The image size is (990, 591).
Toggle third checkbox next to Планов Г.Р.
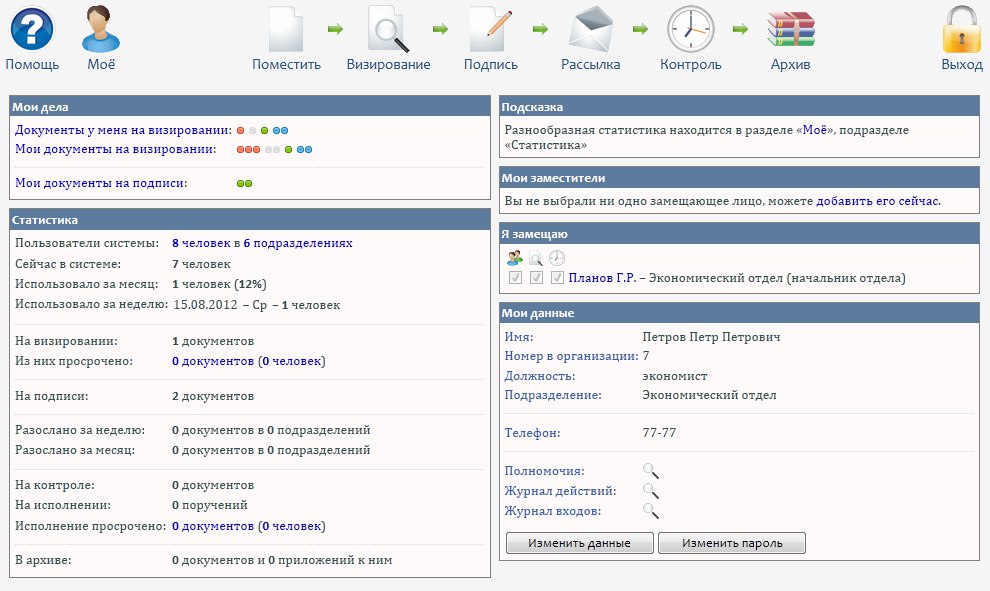(x=557, y=278)
